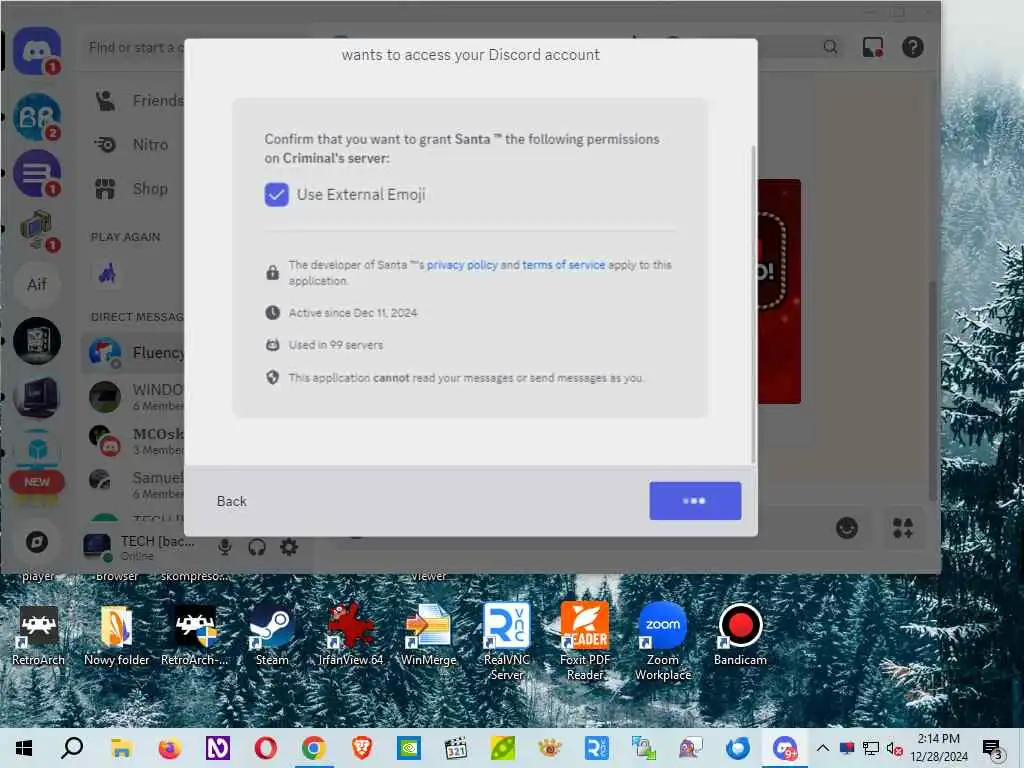Select the Bandicam desktop shortcut

coord(740,635)
